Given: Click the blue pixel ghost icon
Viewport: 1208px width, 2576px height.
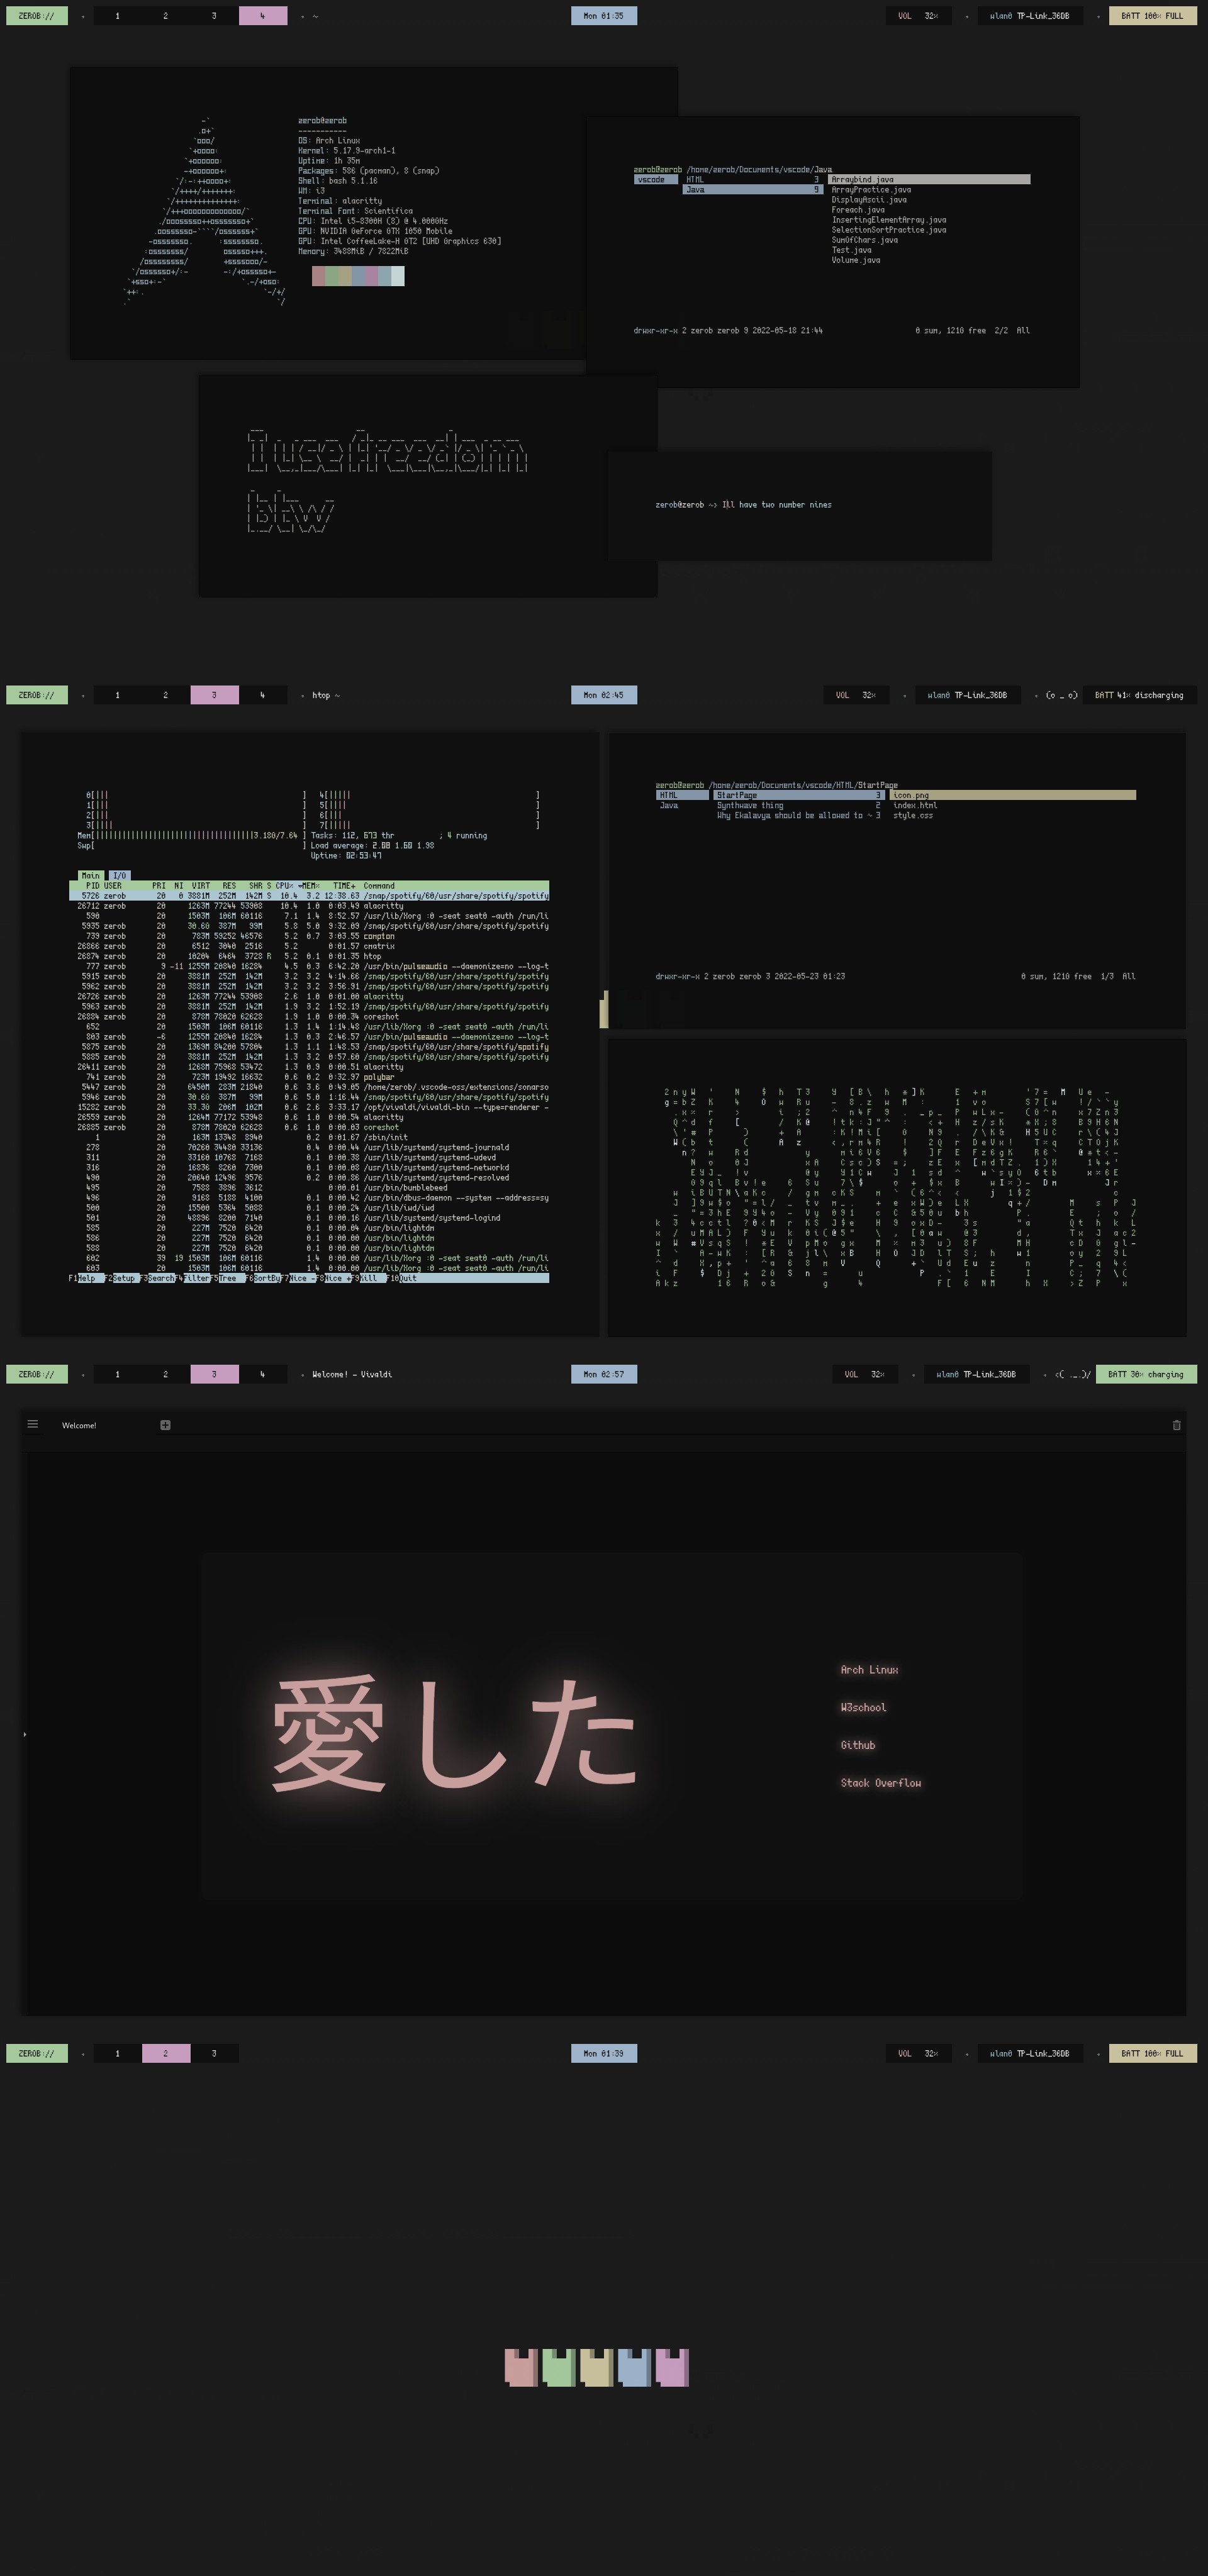Looking at the screenshot, I should [x=634, y=2367].
